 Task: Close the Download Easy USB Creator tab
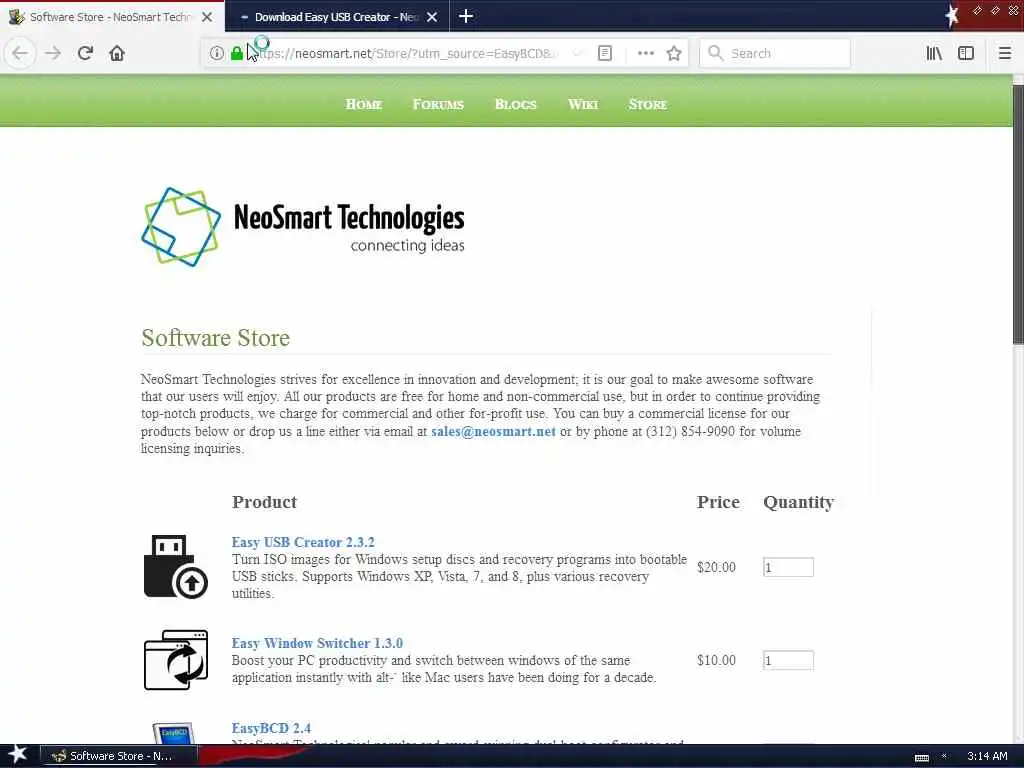click(x=432, y=17)
